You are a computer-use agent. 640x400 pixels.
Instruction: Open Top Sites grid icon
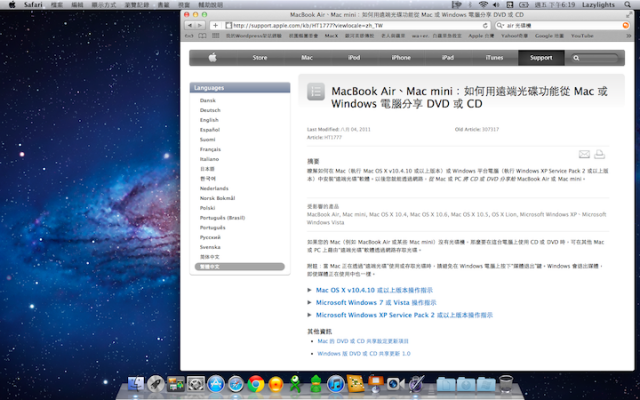pos(216,36)
